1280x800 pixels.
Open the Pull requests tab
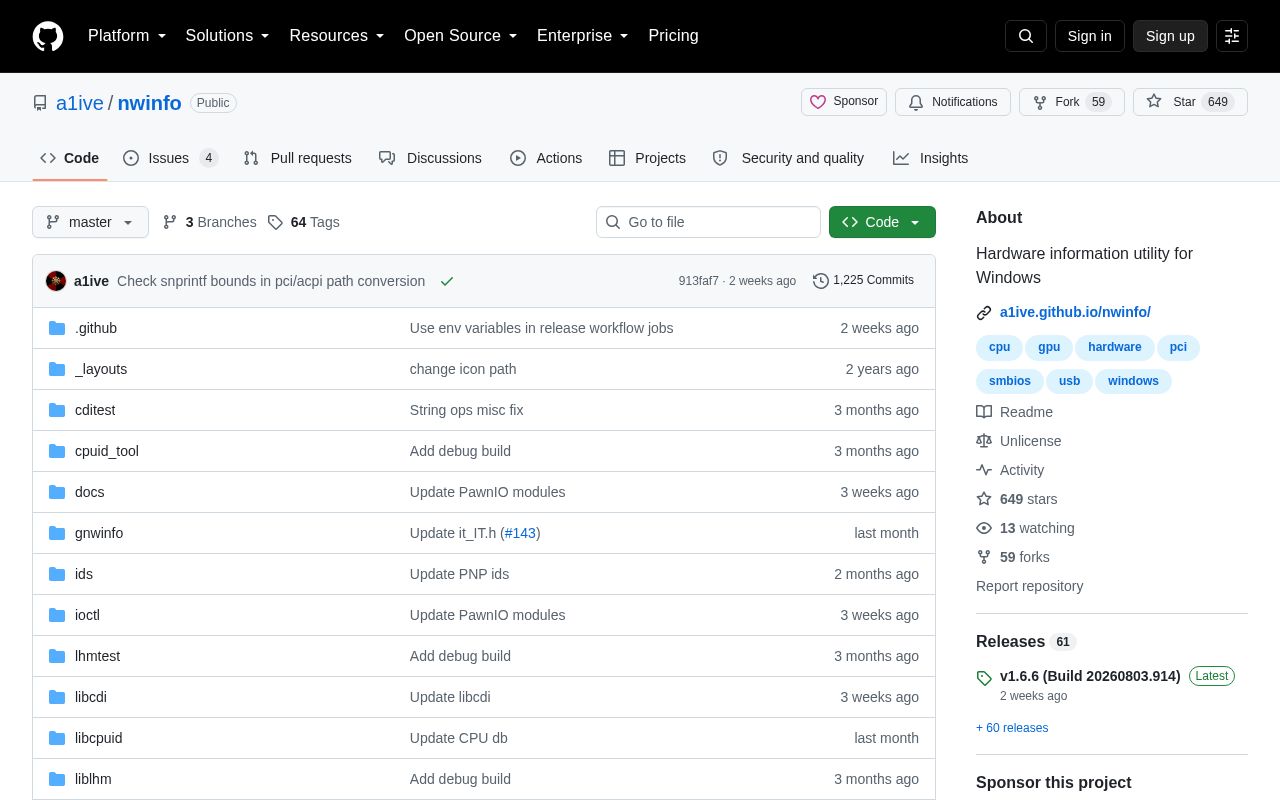[297, 158]
